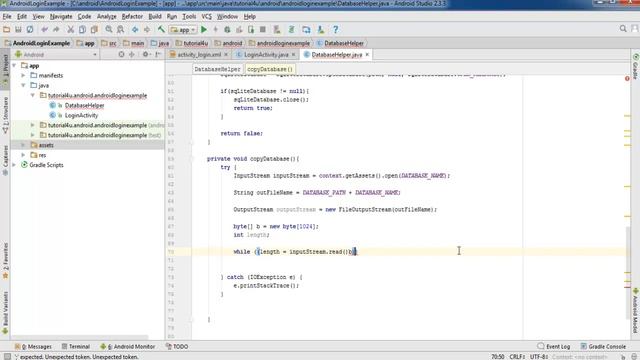
Task: Select DatabaseHelper in project tree
Action: 84,105
